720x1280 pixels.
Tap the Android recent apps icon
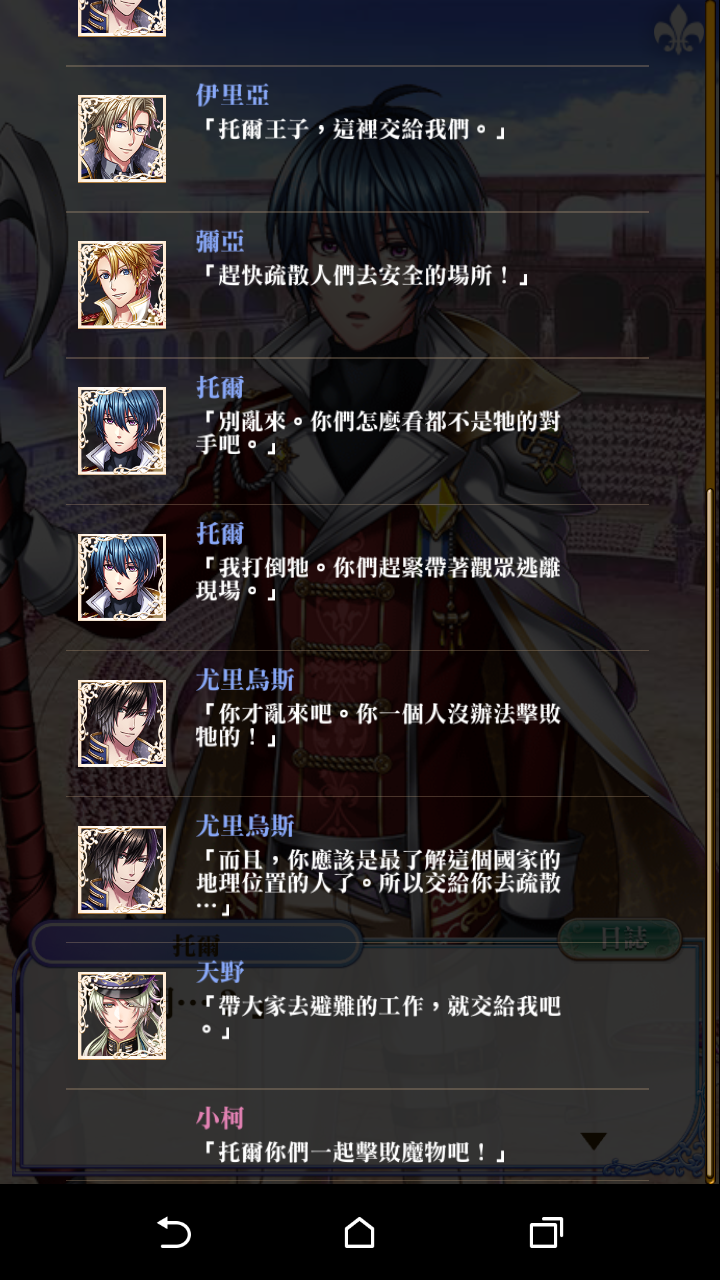tap(546, 1232)
